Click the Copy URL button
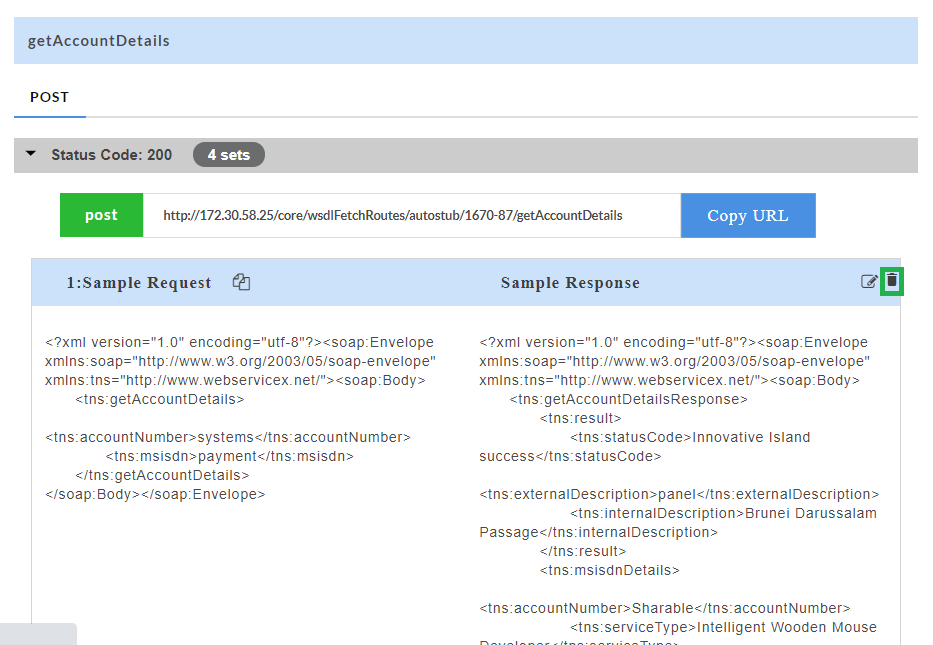The height and width of the screenshot is (645, 933). [x=747, y=215]
